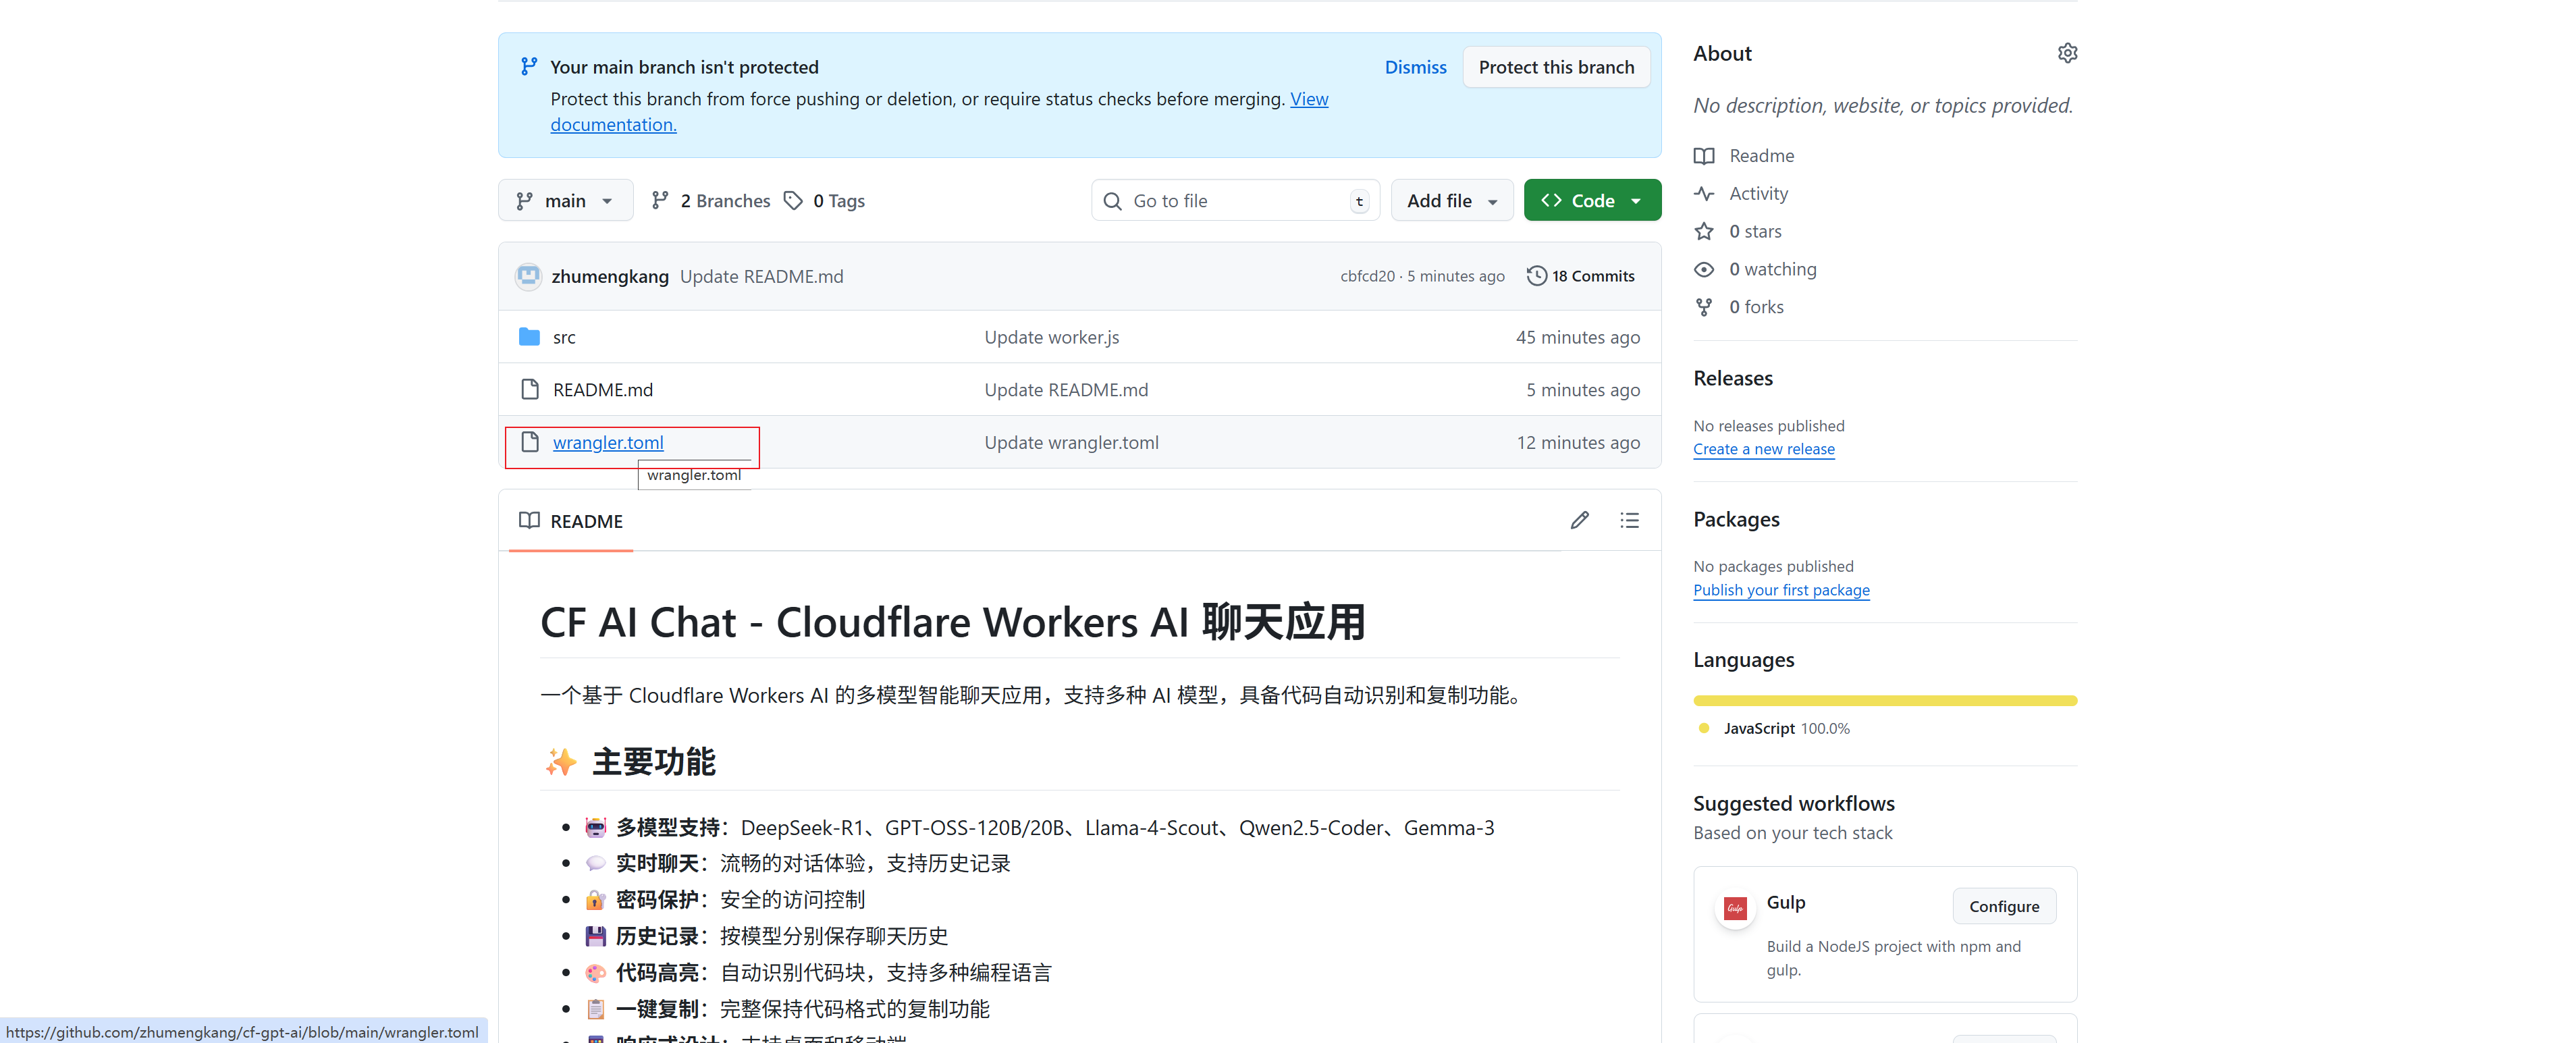Click the eye icon beside 0 watching

(x=1704, y=270)
